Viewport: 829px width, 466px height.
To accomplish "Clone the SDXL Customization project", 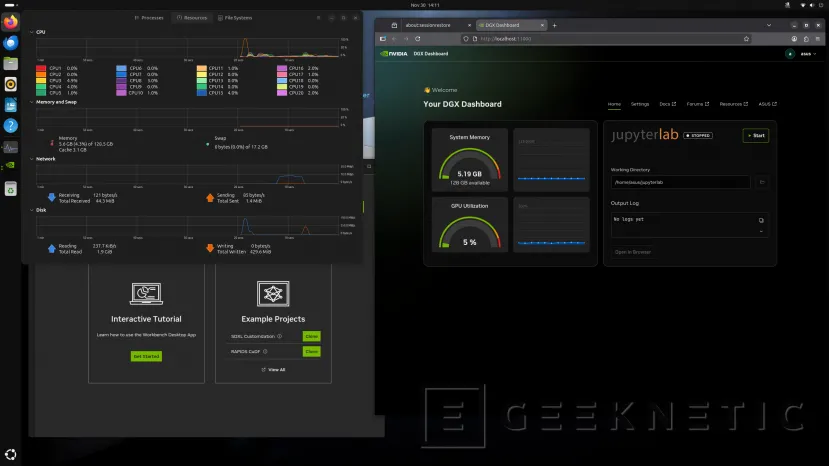I will 311,336.
